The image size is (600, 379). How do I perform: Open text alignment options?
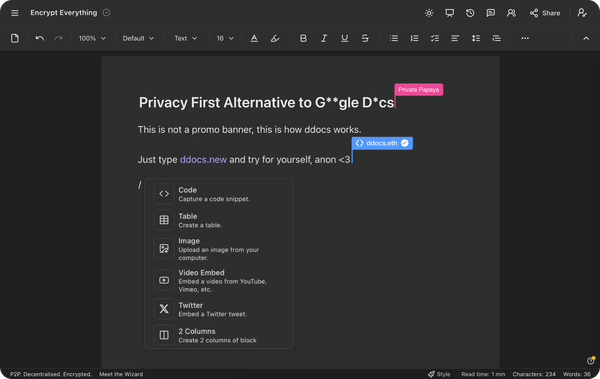click(455, 38)
